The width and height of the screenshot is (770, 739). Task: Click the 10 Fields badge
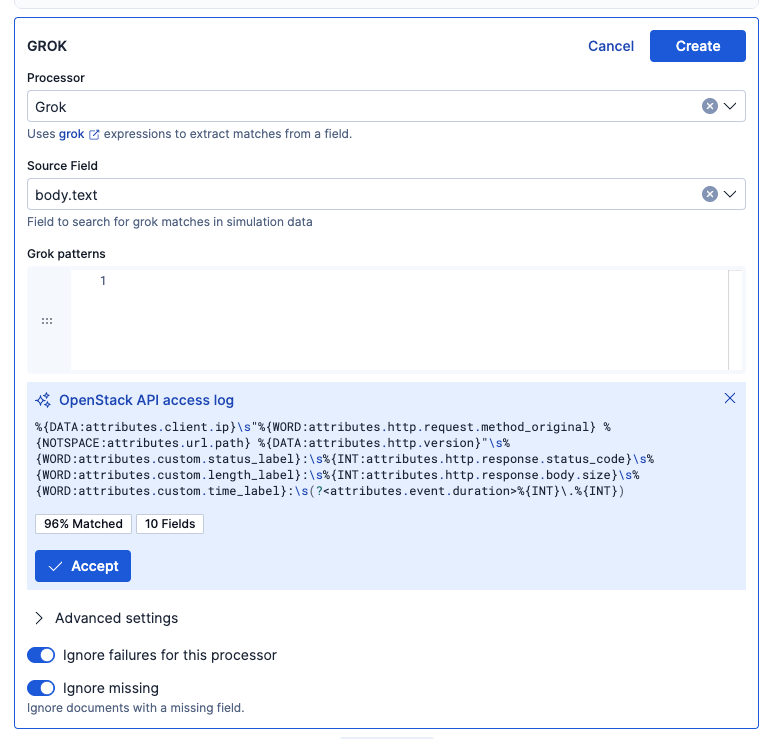click(x=170, y=523)
